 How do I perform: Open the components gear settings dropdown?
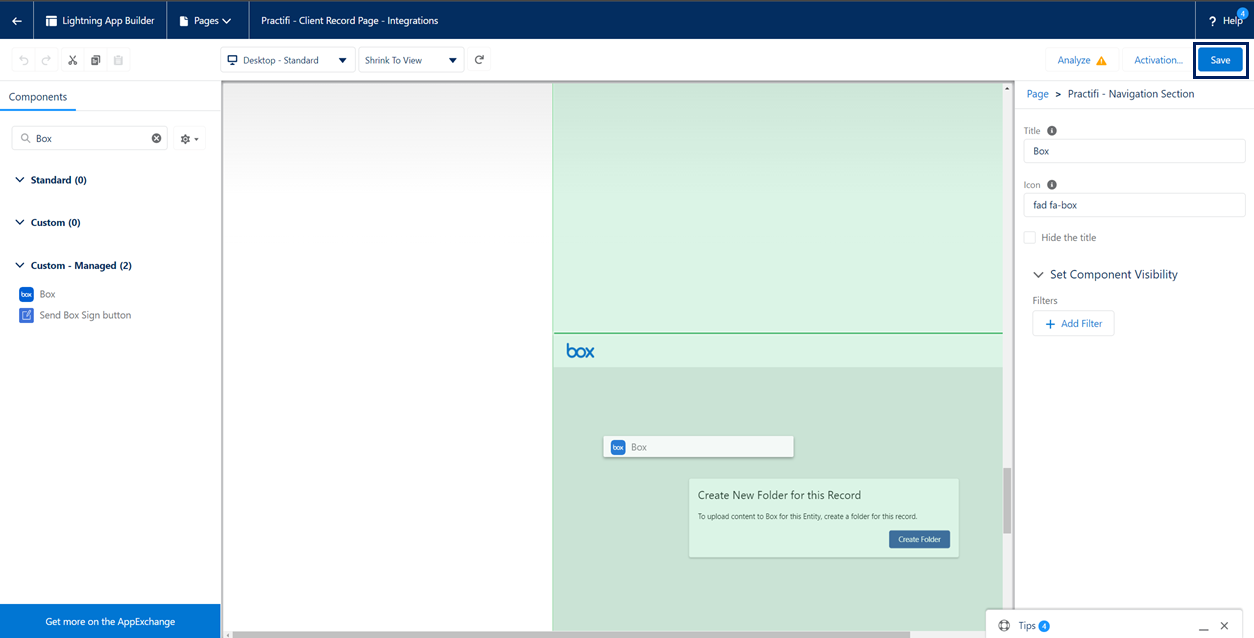tap(189, 138)
